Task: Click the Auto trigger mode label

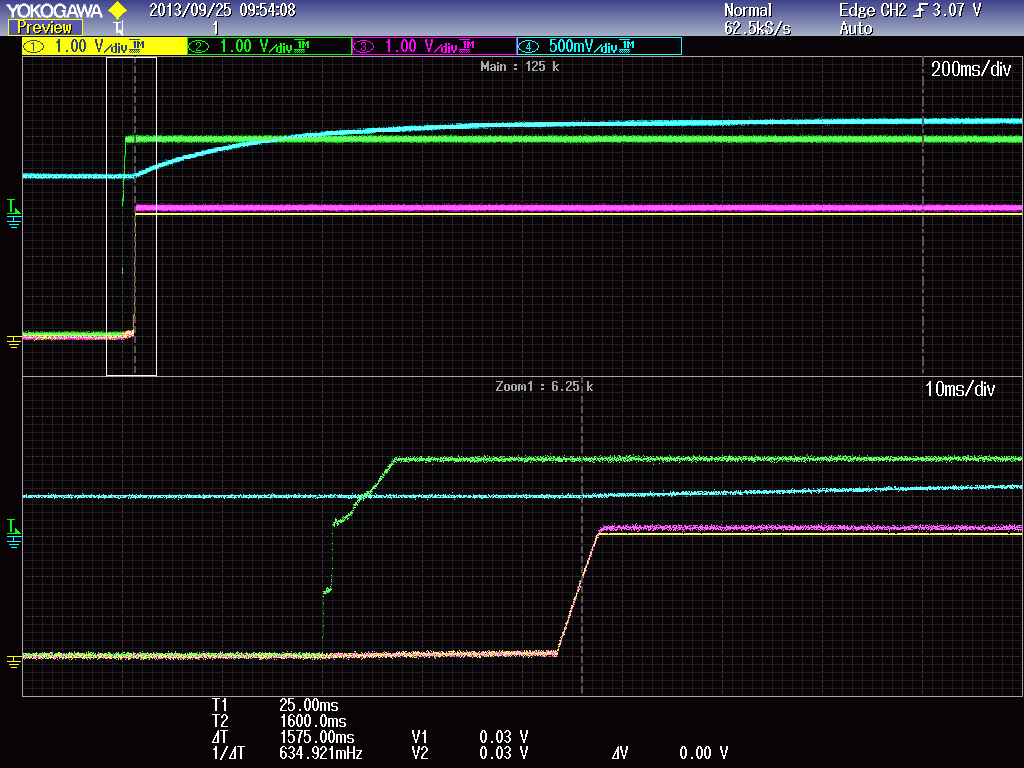Action: pyautogui.click(x=856, y=28)
